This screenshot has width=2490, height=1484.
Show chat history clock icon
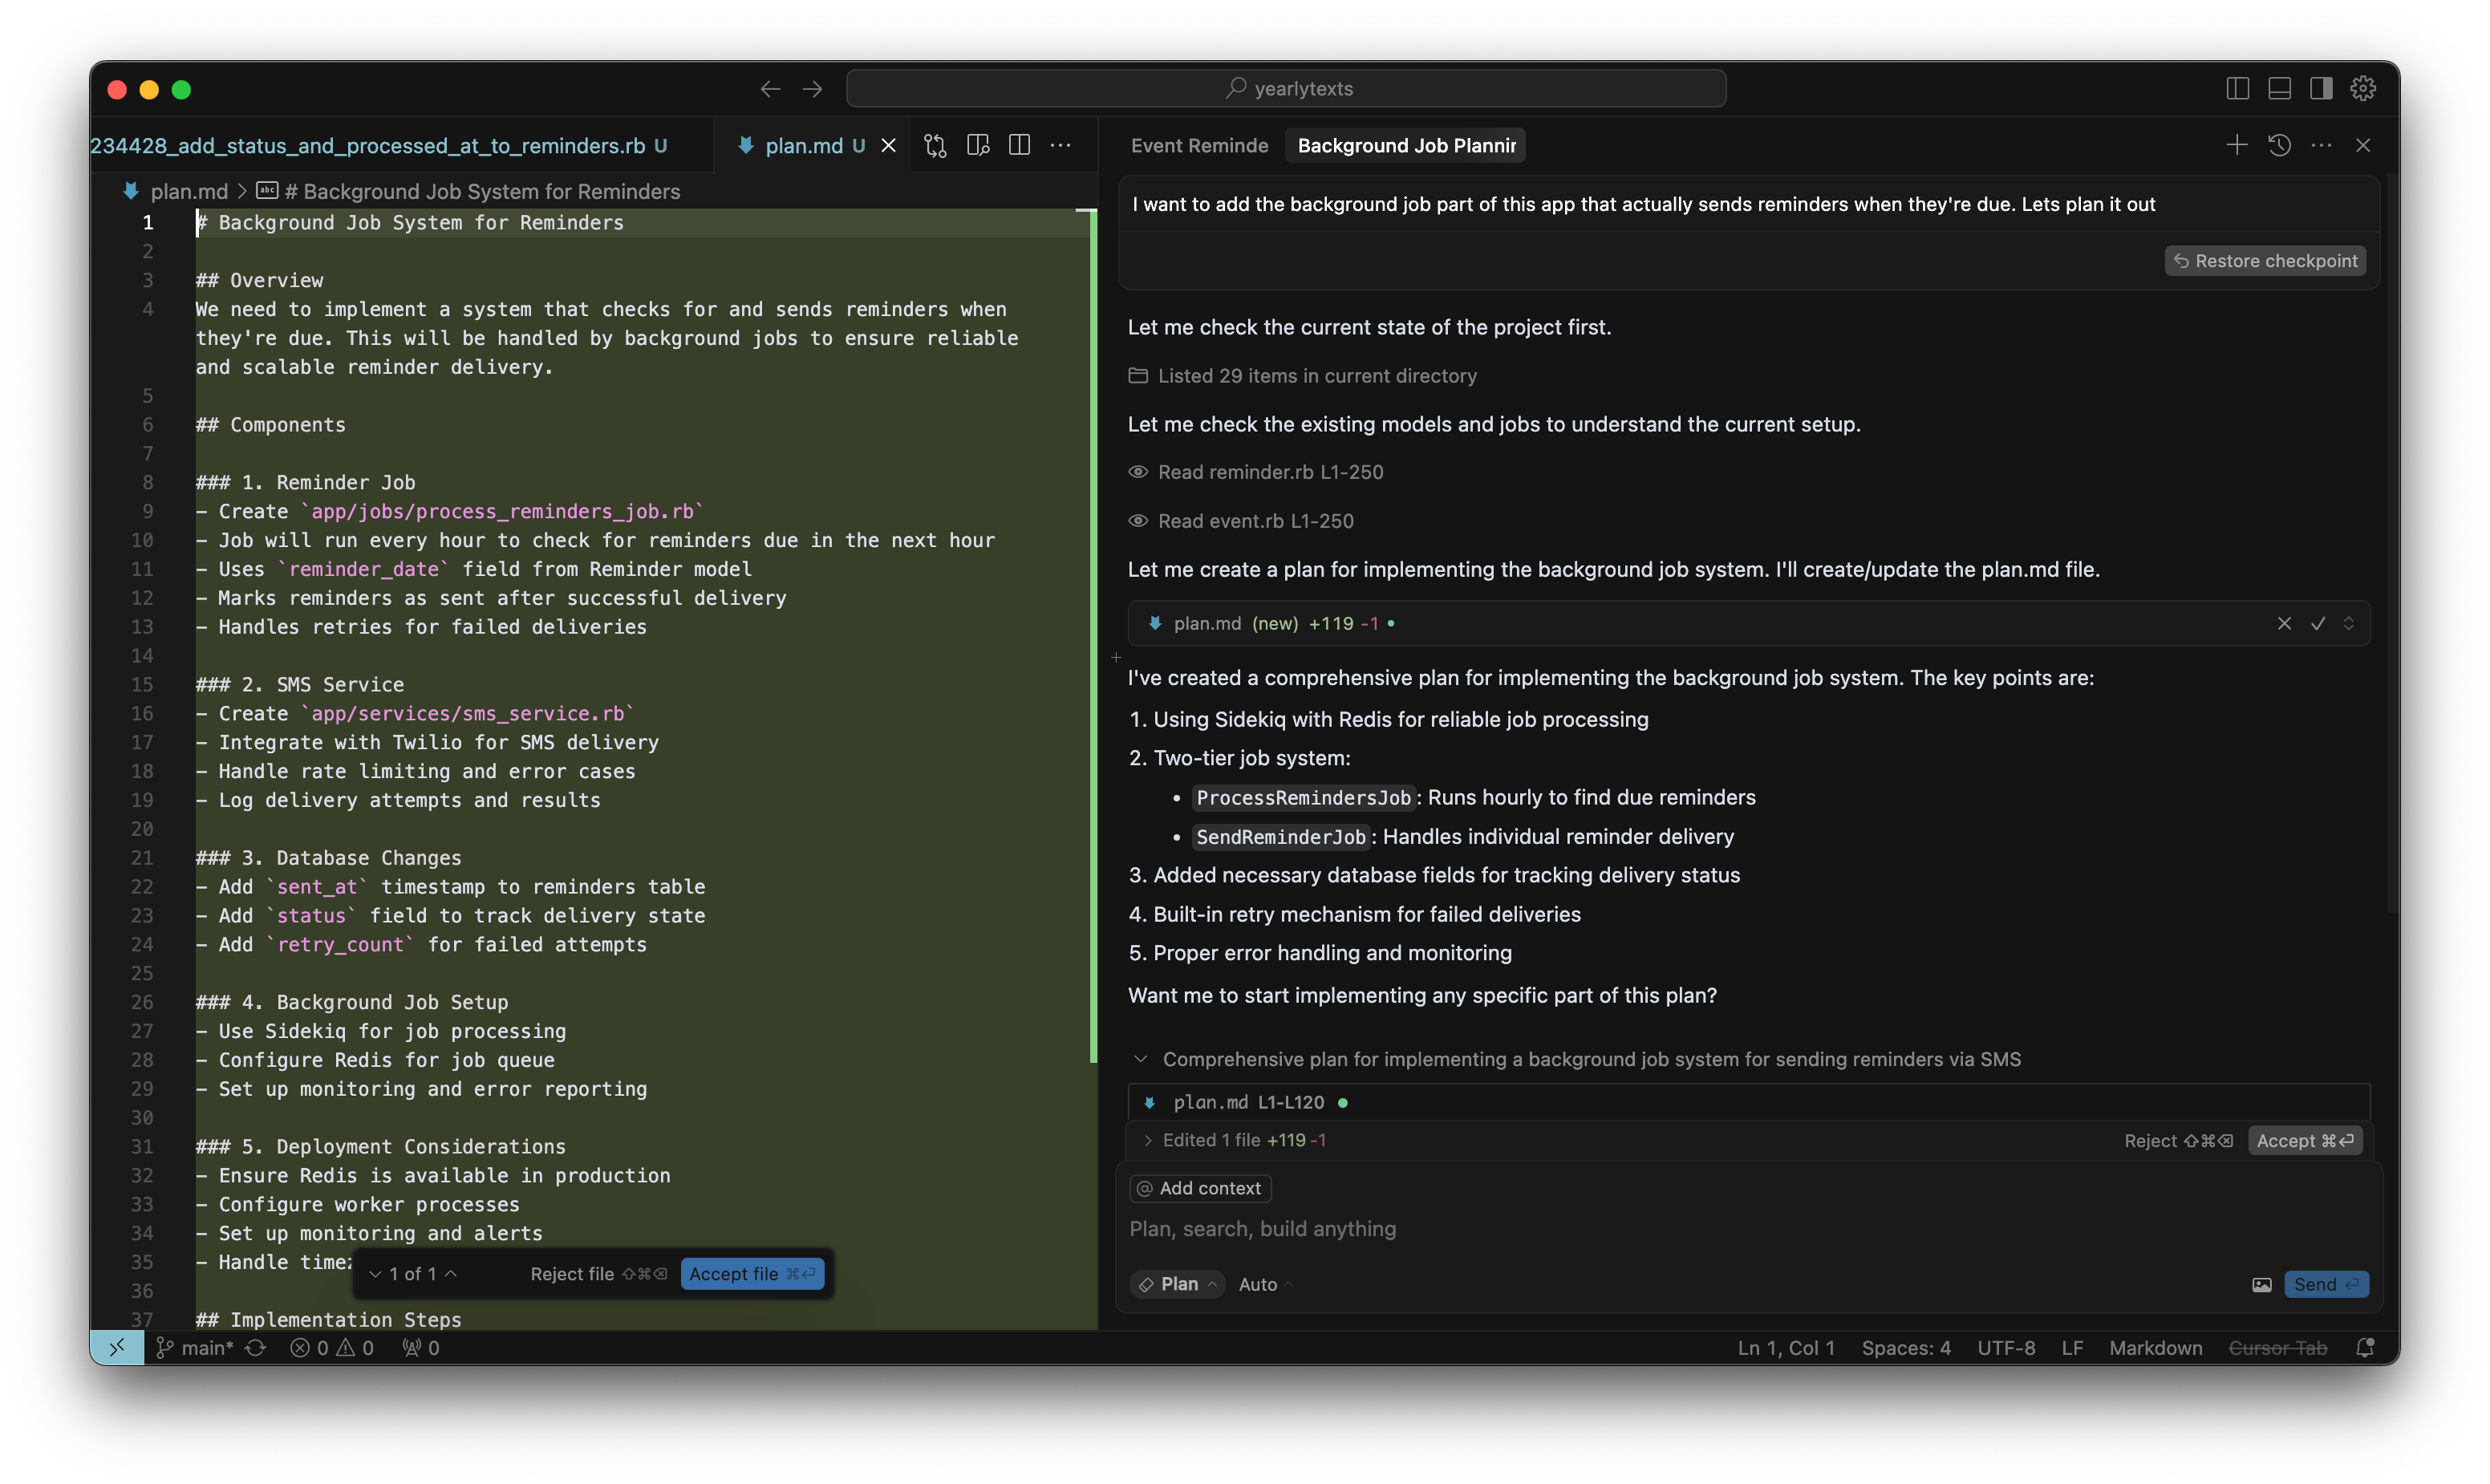[2279, 145]
